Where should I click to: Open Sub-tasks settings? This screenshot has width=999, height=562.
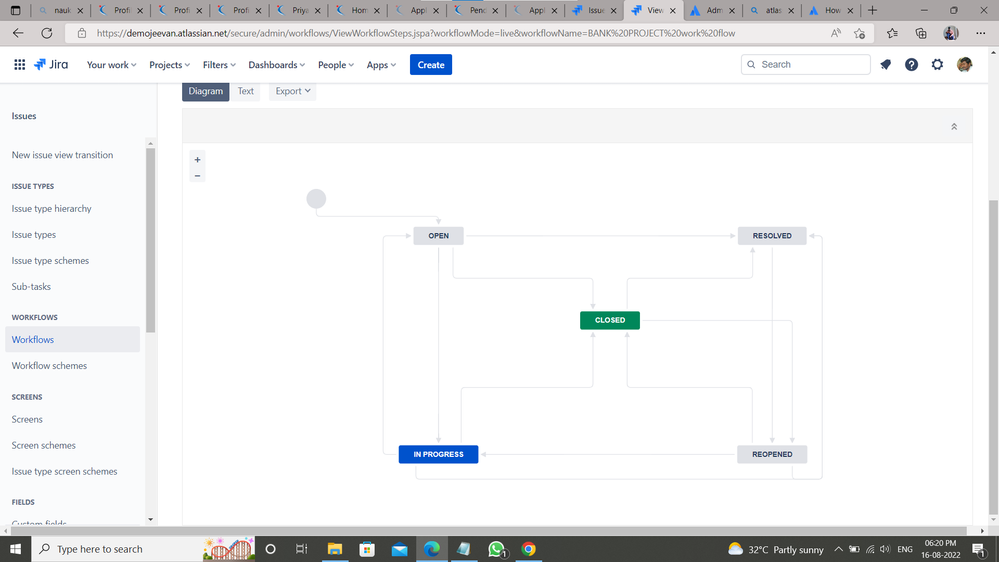click(x=31, y=287)
